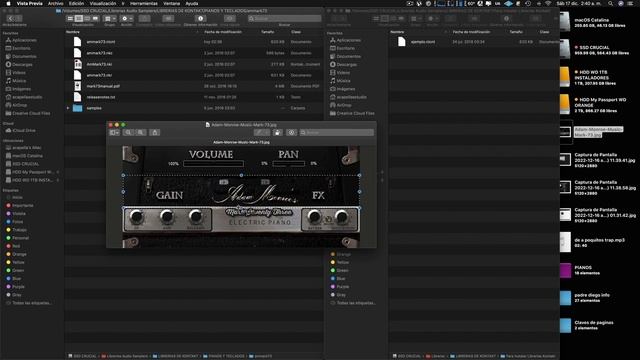The width and height of the screenshot is (640, 360).
Task: Click SSD CRUCIAL in left Finder path bar
Action: click(83, 356)
